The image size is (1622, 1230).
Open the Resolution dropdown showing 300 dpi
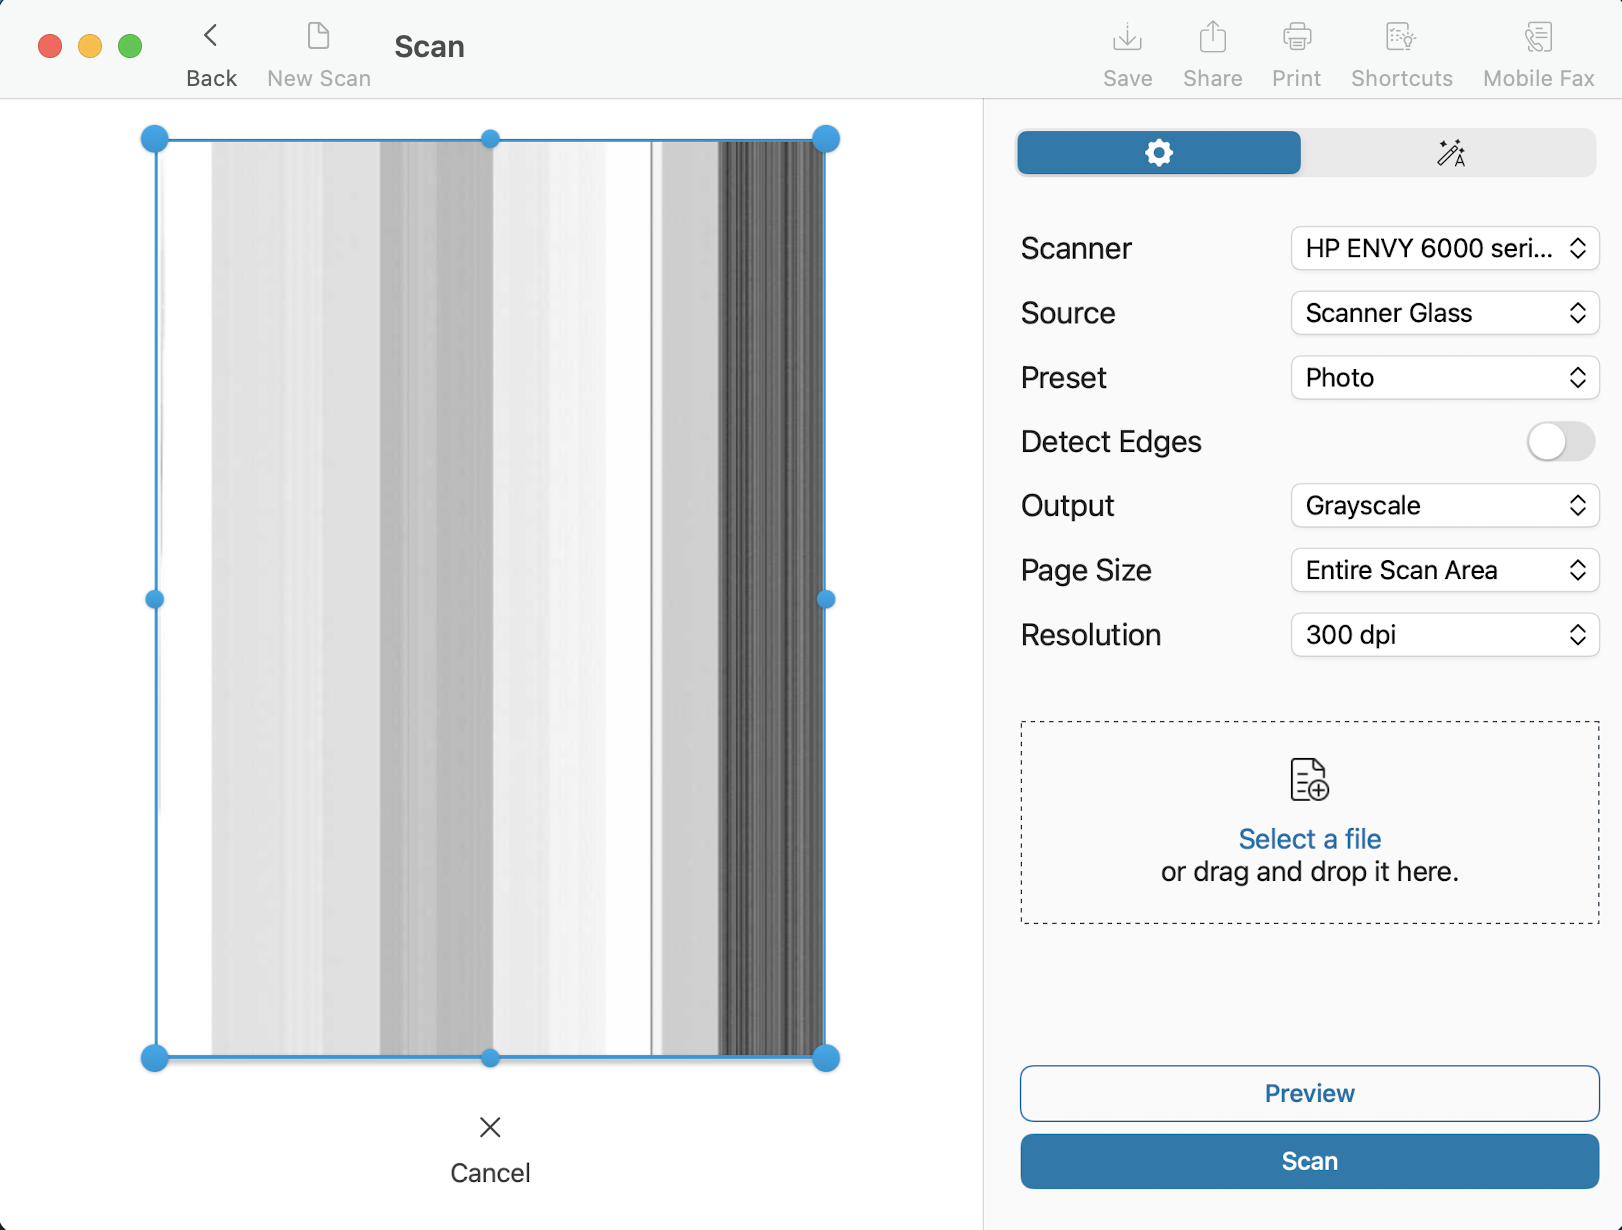(x=1444, y=635)
